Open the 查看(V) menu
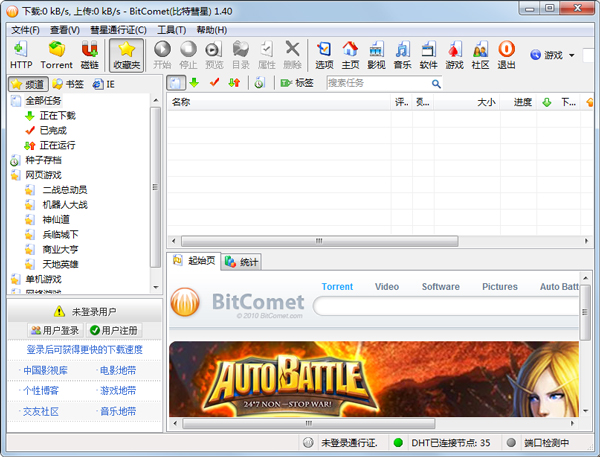Image resolution: width=600 pixels, height=457 pixels. coord(65,30)
